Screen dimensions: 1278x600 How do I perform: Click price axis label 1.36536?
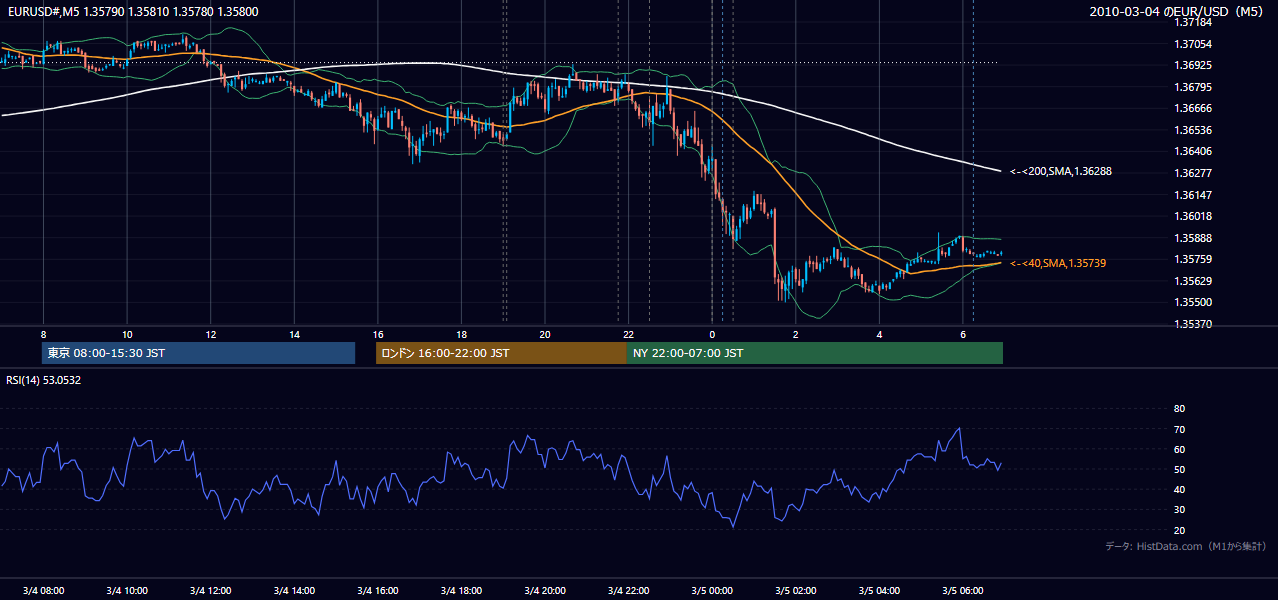click(1193, 130)
